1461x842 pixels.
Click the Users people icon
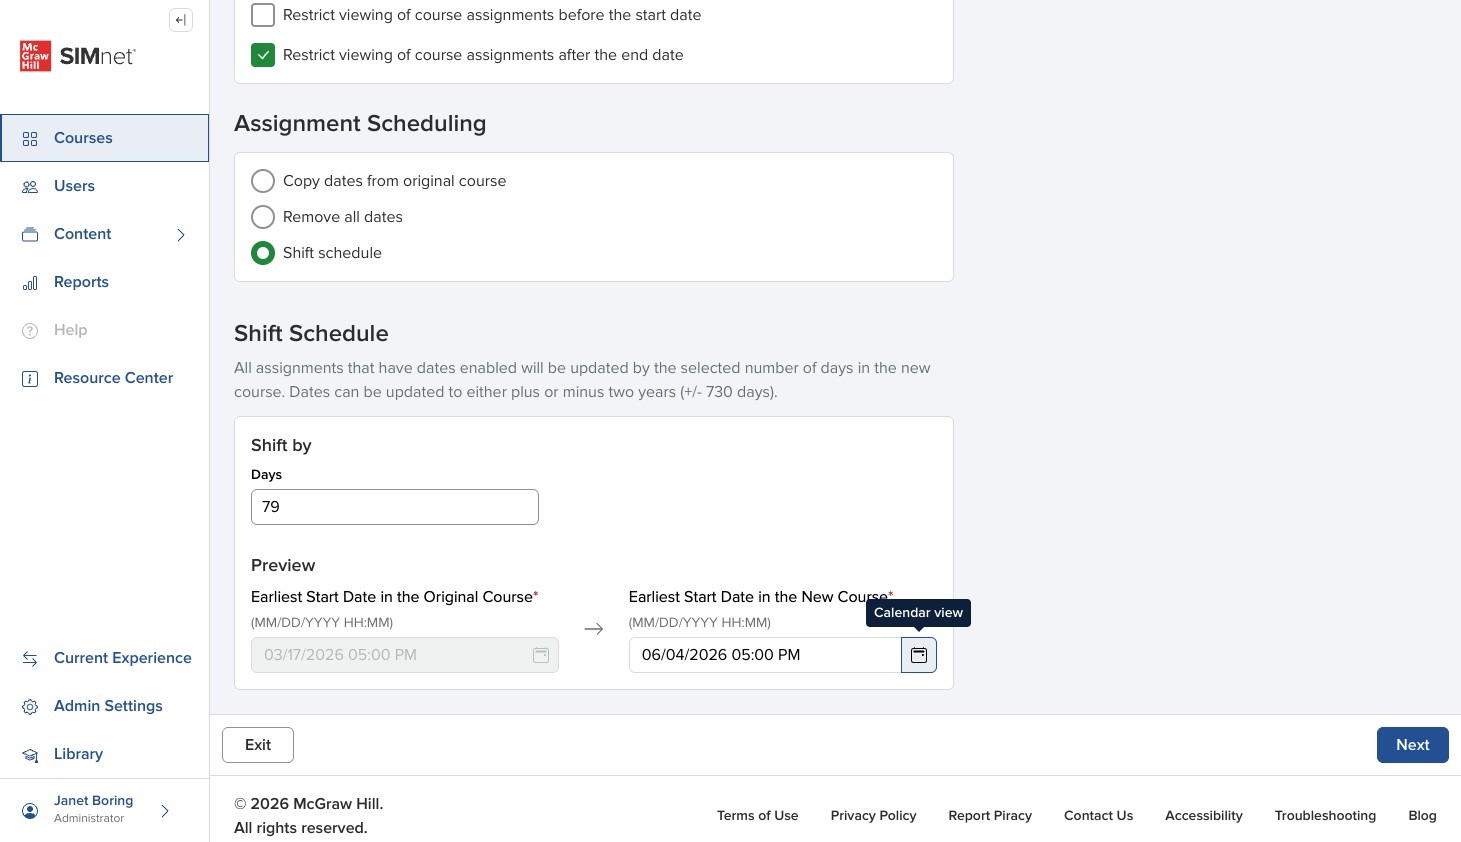[x=30, y=187]
